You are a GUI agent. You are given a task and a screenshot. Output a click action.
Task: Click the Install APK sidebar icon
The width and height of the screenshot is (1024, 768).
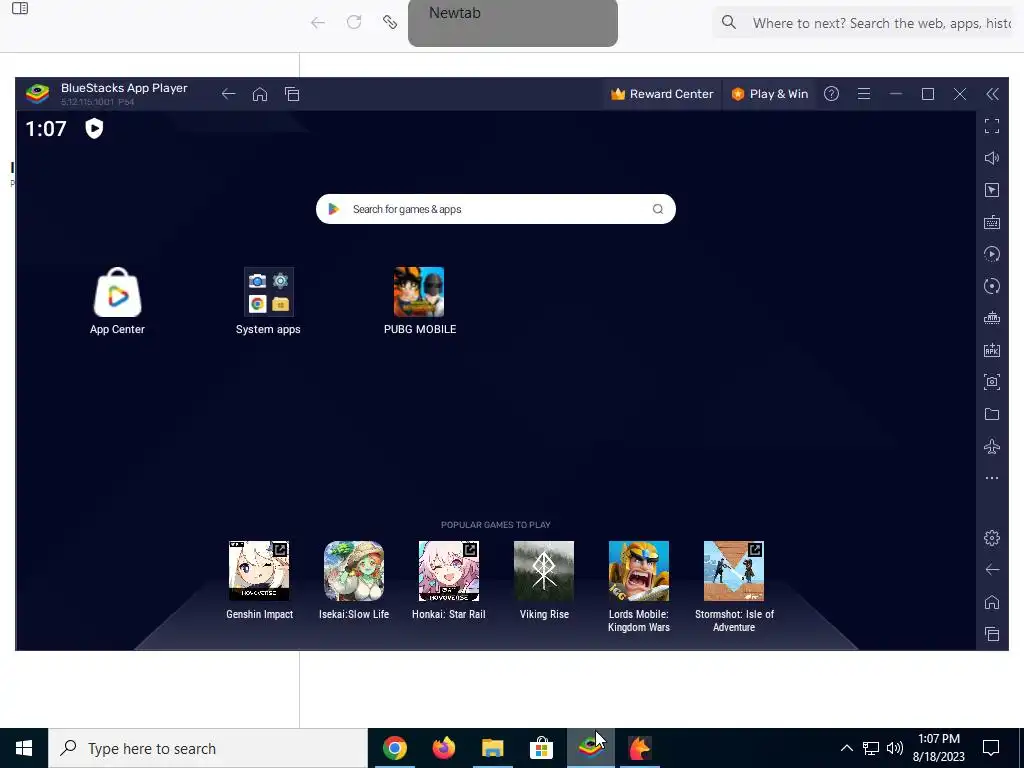[992, 350]
